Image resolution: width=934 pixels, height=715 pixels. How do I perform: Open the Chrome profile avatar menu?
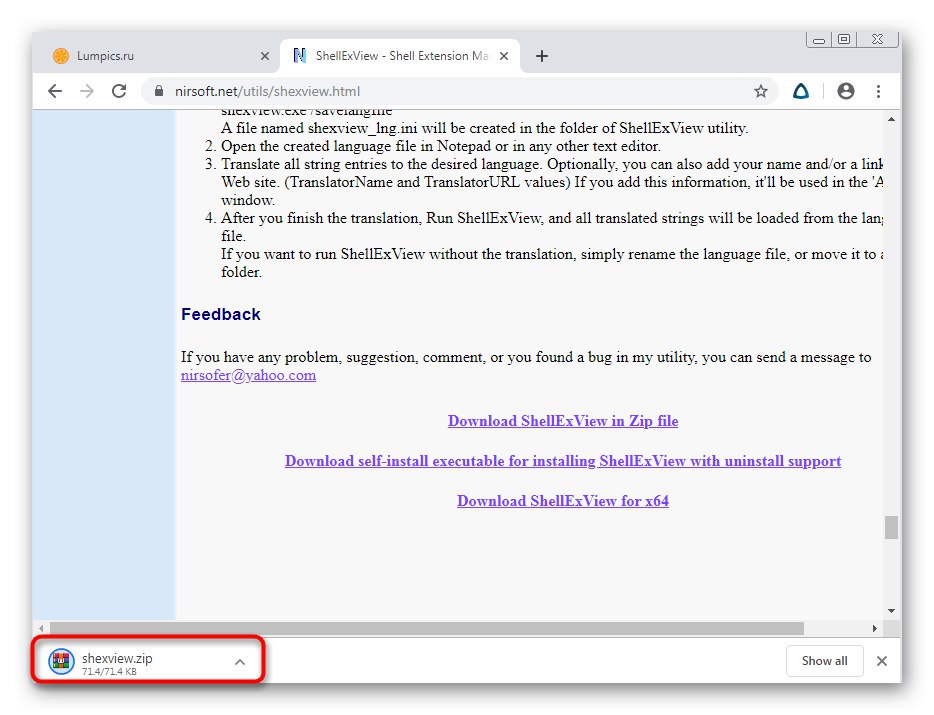(x=846, y=91)
